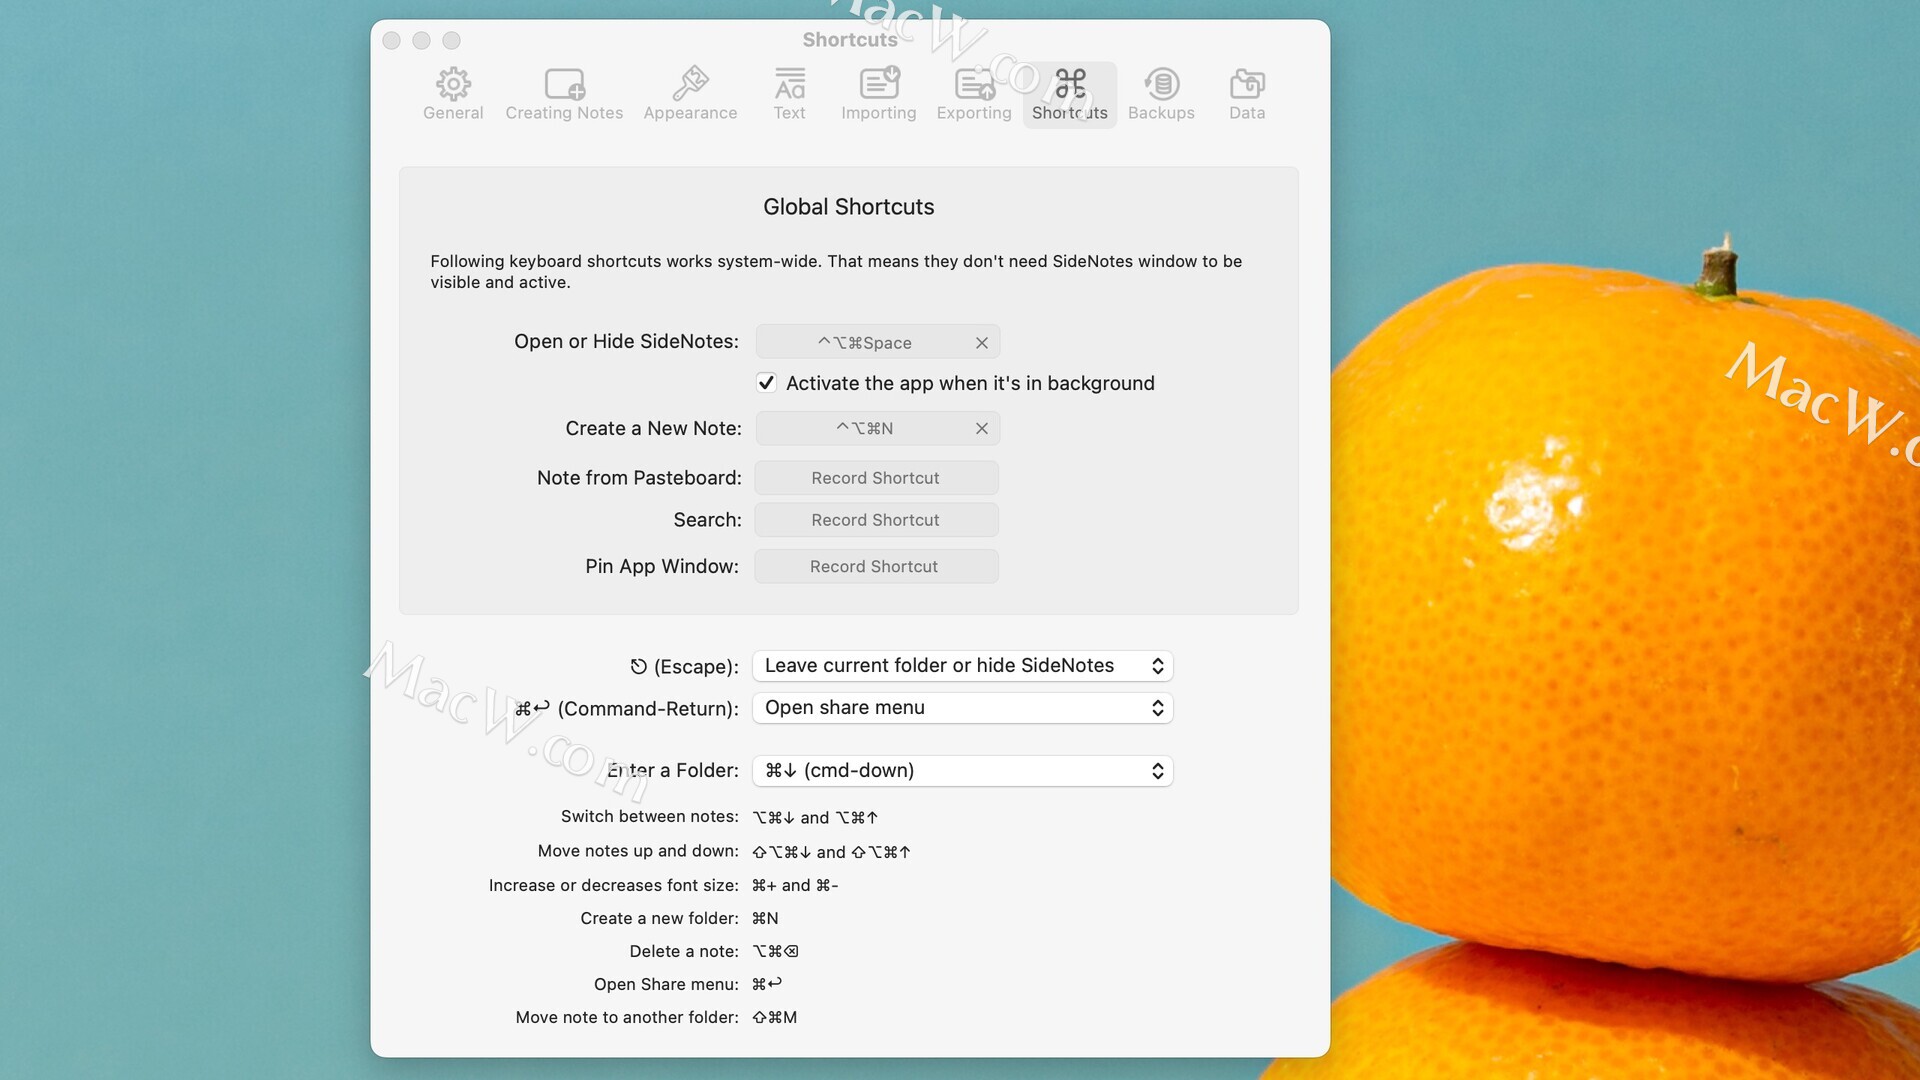Open the Creating Notes icon tab
Screen dimensions: 1920x1080
click(x=564, y=84)
